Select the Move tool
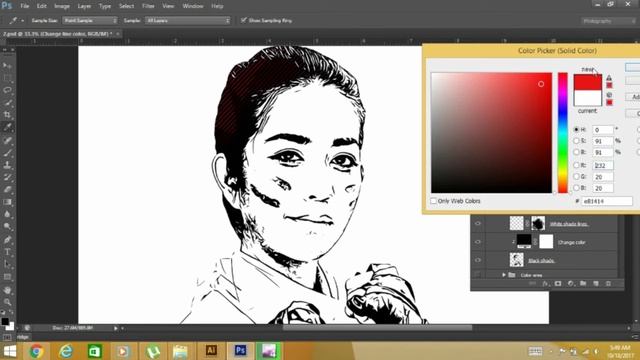640x360 pixels. (7, 65)
